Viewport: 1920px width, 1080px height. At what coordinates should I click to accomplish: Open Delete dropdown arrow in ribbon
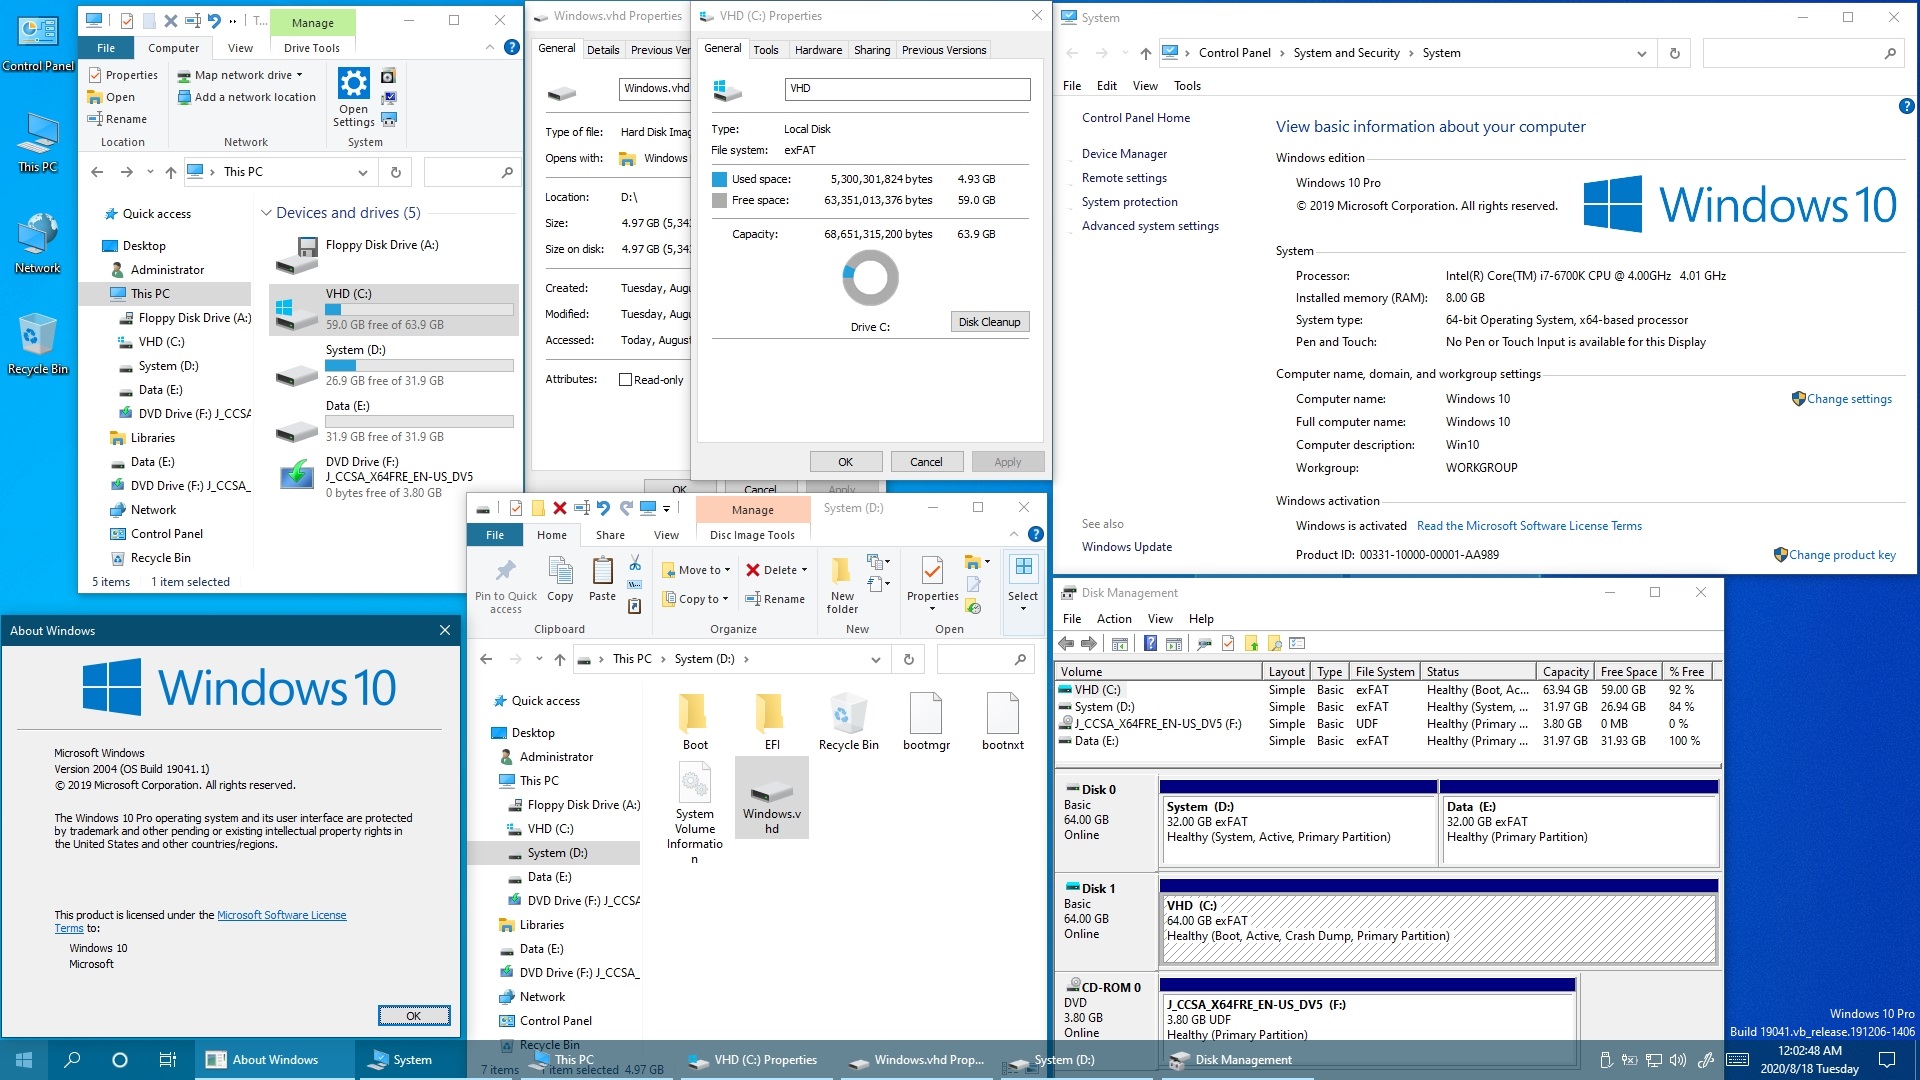[x=804, y=570]
